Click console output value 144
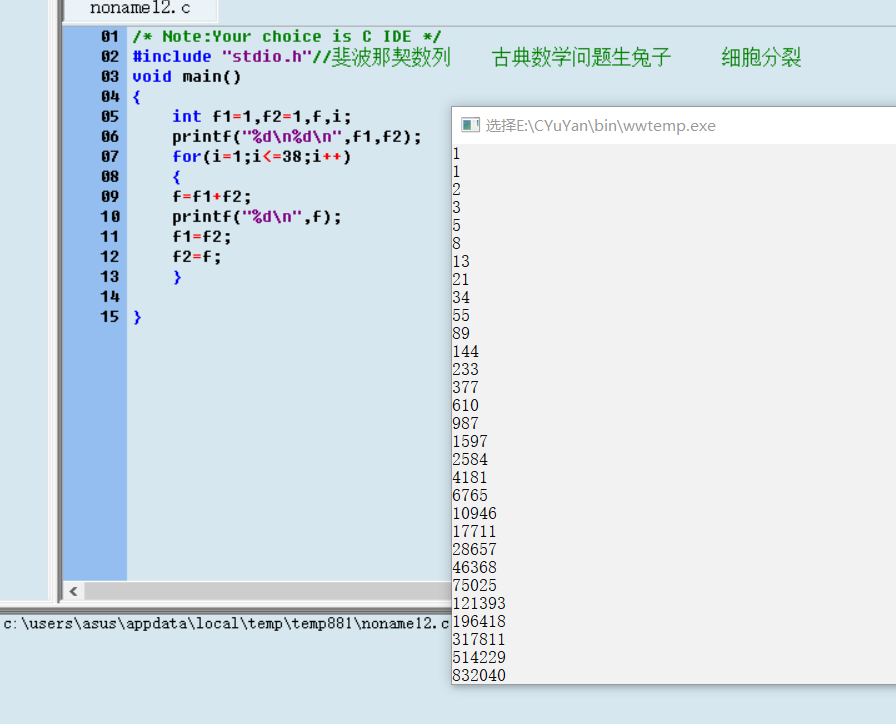896x724 pixels. (x=466, y=351)
